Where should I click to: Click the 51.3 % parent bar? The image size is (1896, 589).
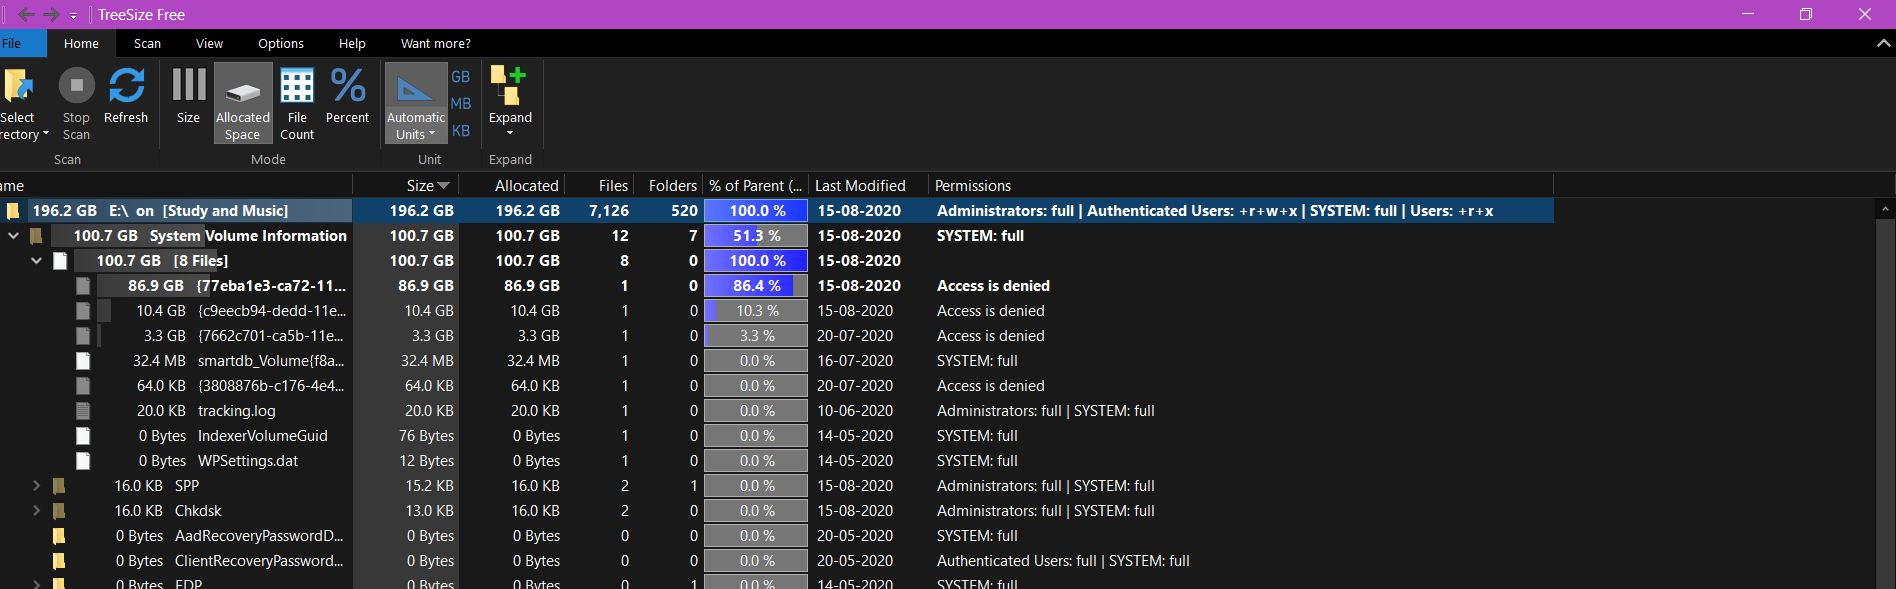pos(756,236)
